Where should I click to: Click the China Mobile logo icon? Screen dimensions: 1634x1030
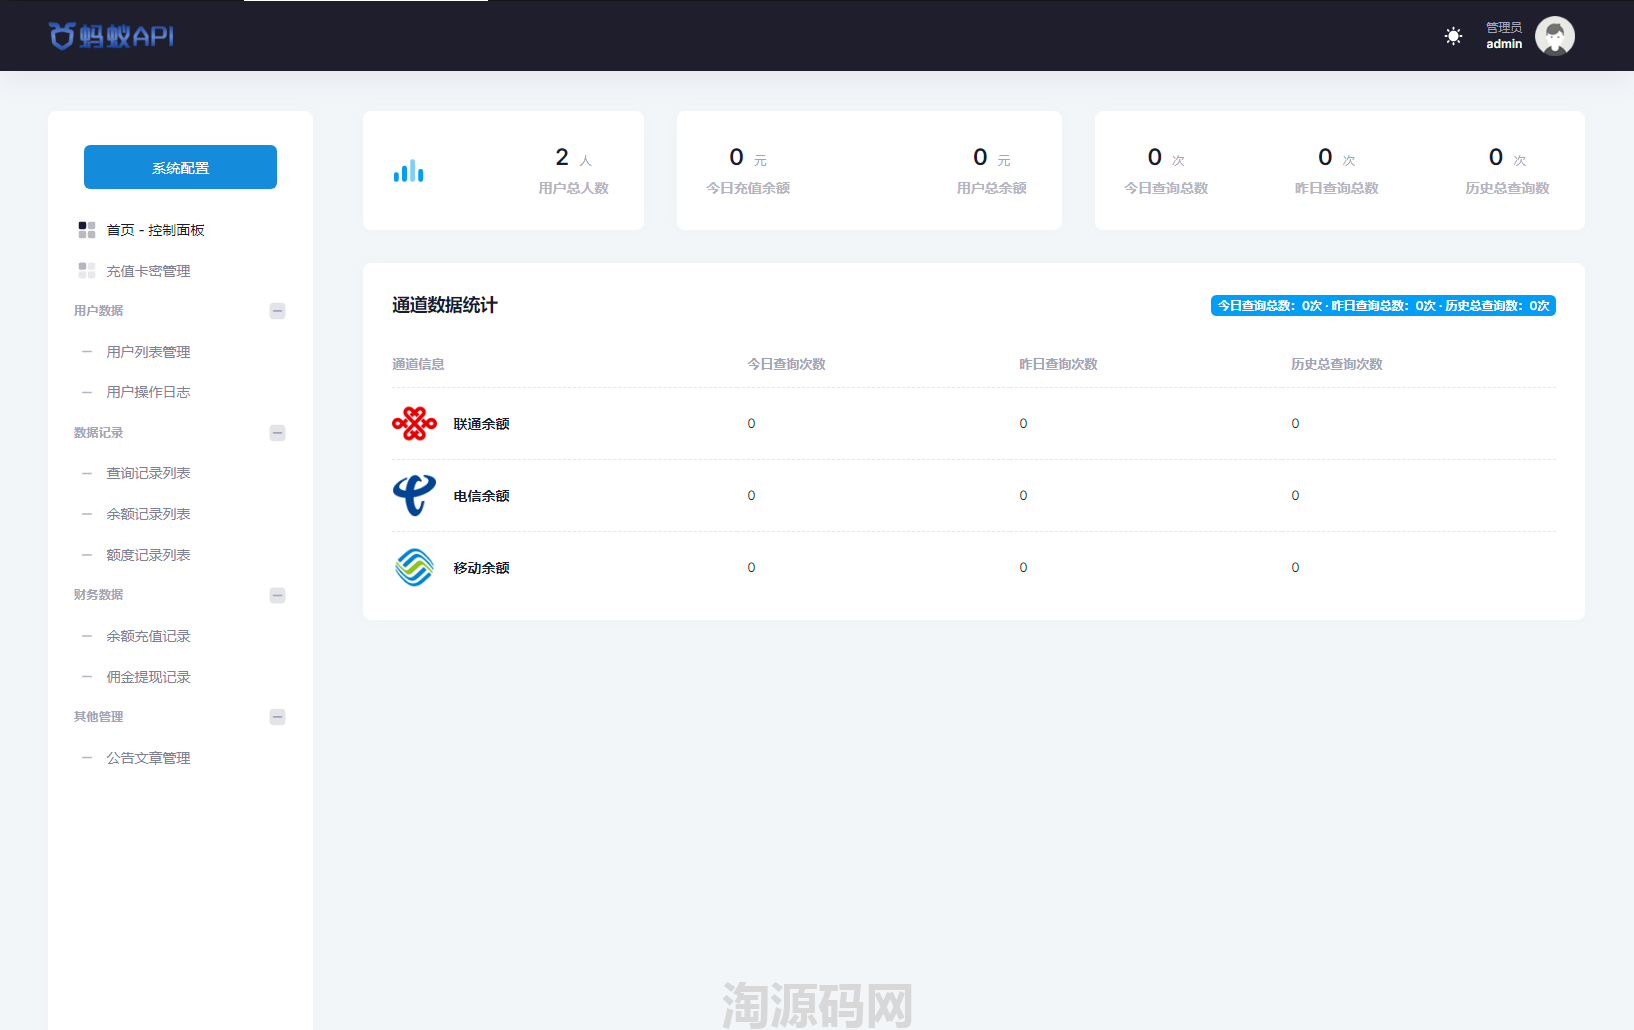tap(414, 568)
